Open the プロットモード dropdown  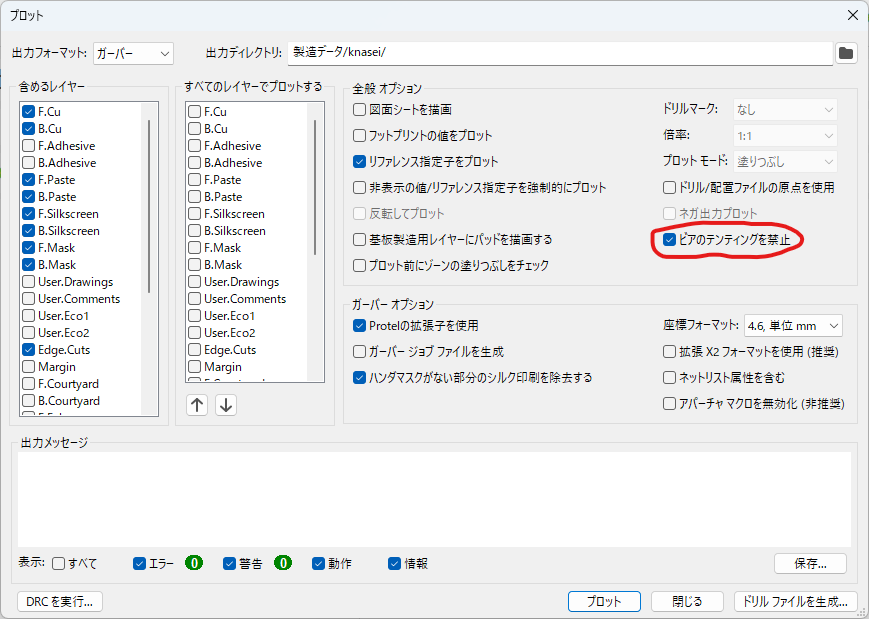click(786, 161)
